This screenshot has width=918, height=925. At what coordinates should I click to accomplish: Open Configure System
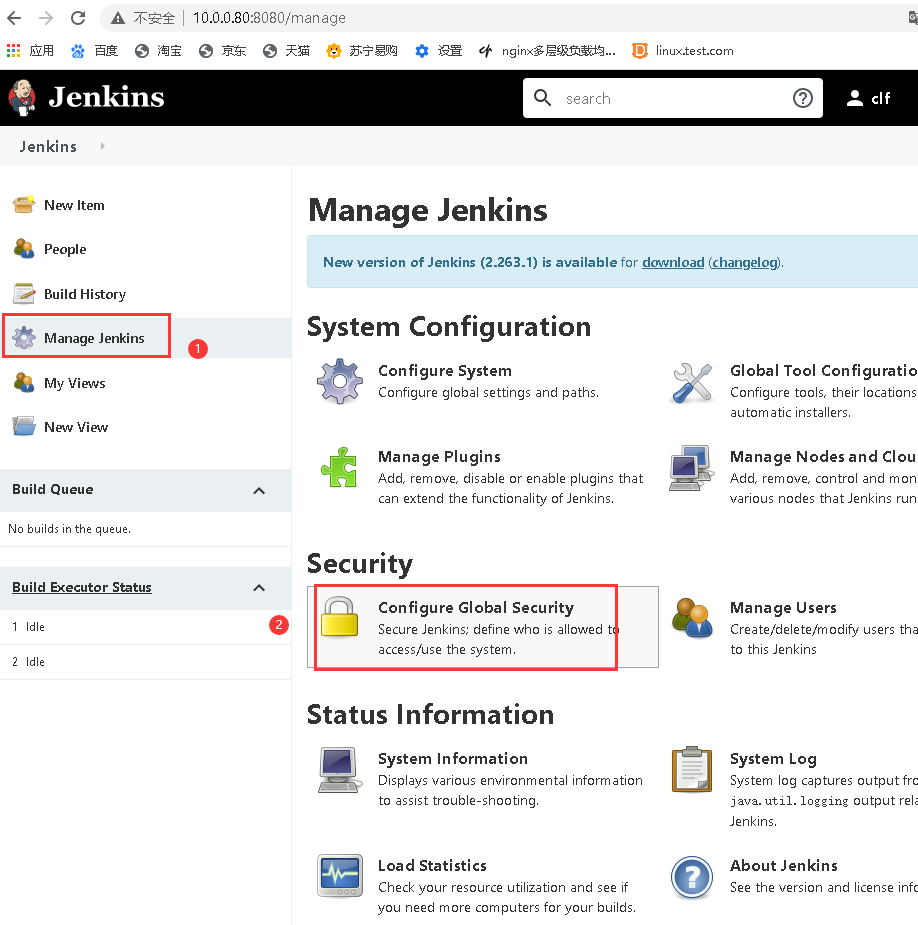click(445, 370)
